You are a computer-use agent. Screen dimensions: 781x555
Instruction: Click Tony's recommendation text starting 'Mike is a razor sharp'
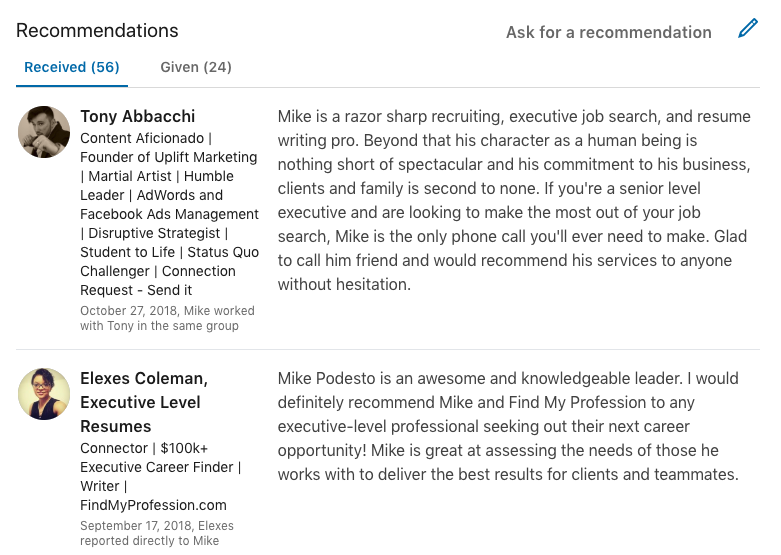pyautogui.click(x=514, y=200)
